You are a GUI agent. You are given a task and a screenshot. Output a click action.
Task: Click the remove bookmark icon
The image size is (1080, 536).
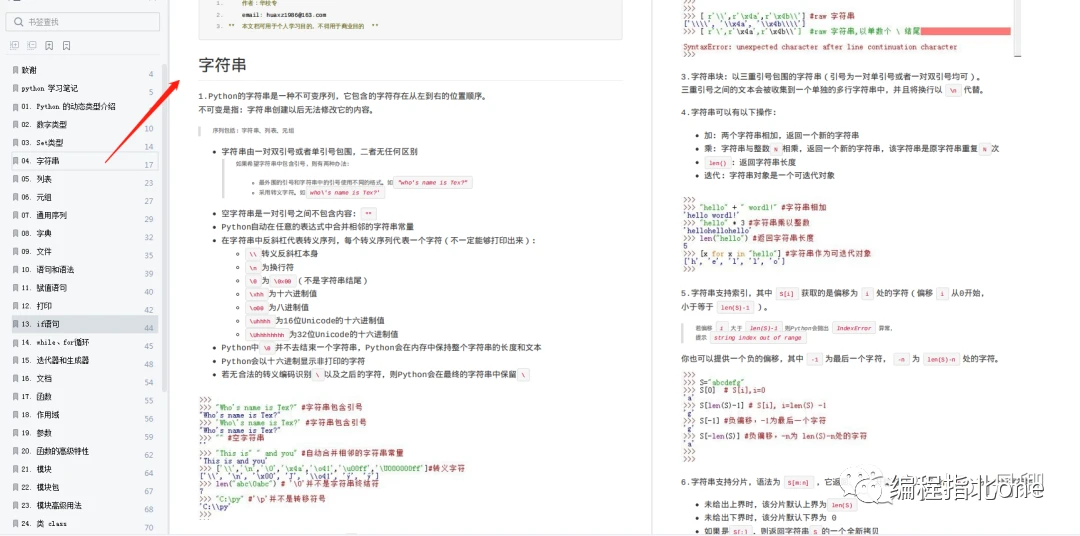[x=66, y=46]
